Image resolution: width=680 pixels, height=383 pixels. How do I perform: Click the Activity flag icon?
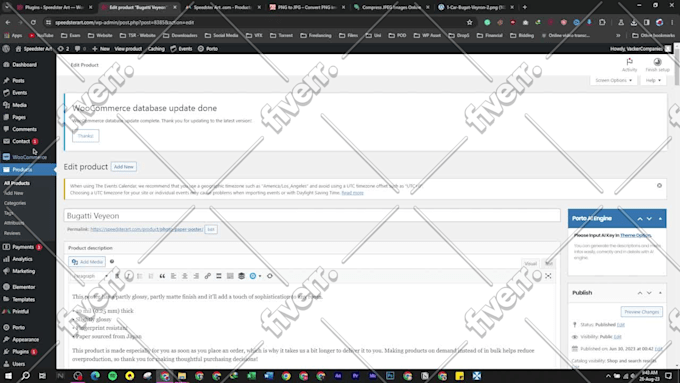[x=629, y=62]
